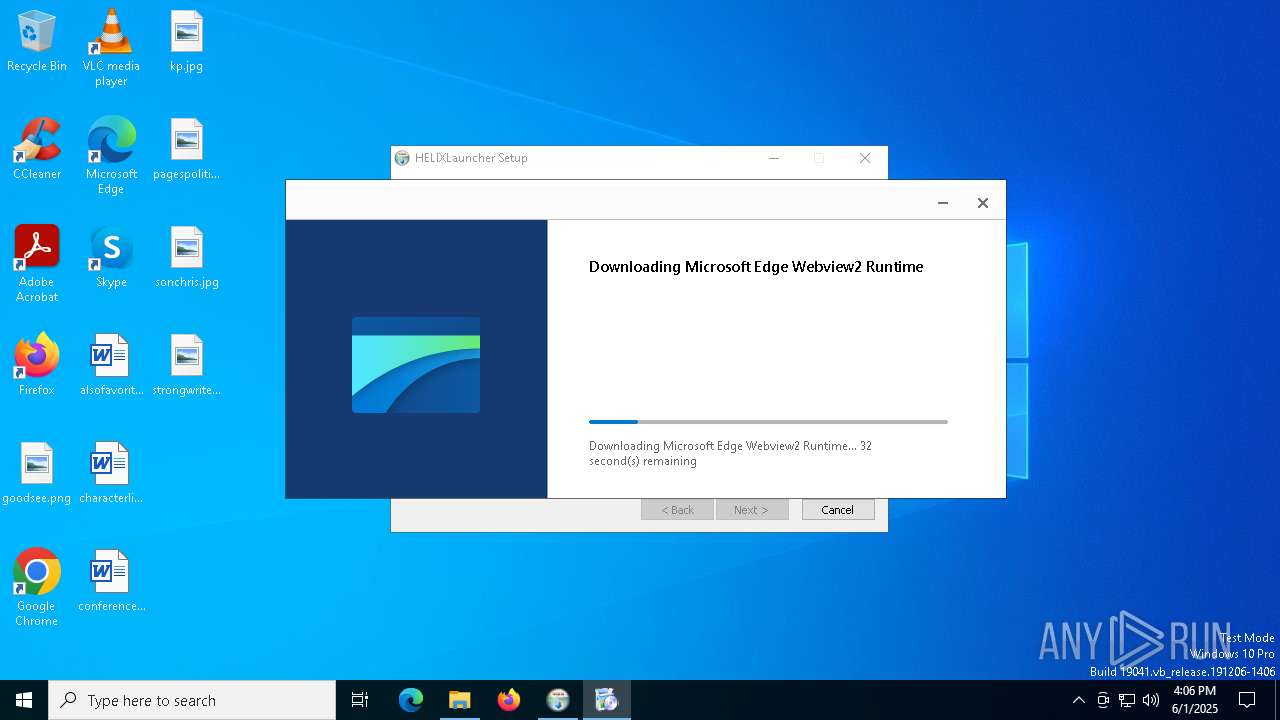
Task: Show hidden system tray icons
Action: tap(1078, 700)
